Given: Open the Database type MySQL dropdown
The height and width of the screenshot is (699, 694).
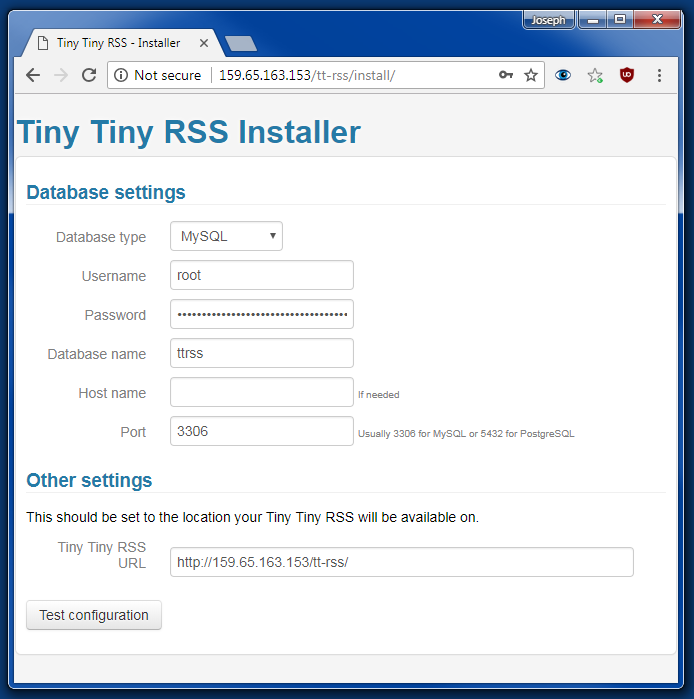Looking at the screenshot, I should 226,236.
